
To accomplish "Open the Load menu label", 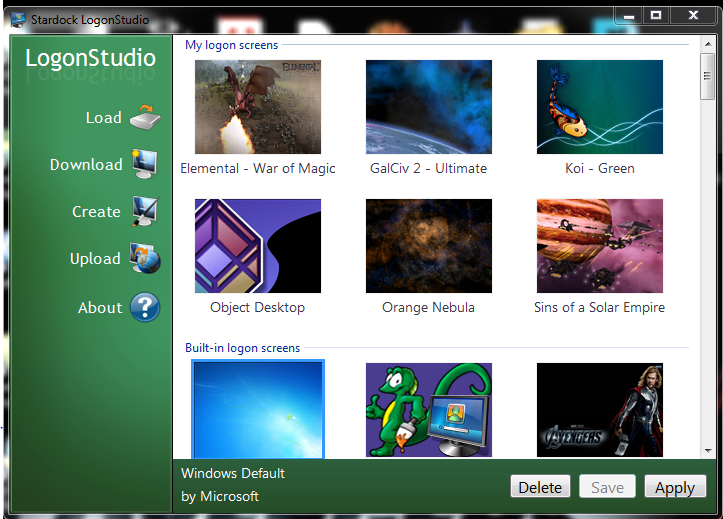I will [104, 118].
